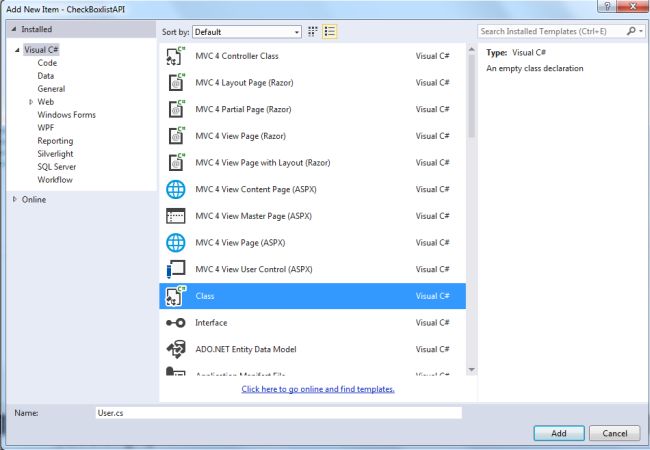Select MVC 4 View User Control (ASPX) text
This screenshot has width=650, height=450.
pos(254,269)
